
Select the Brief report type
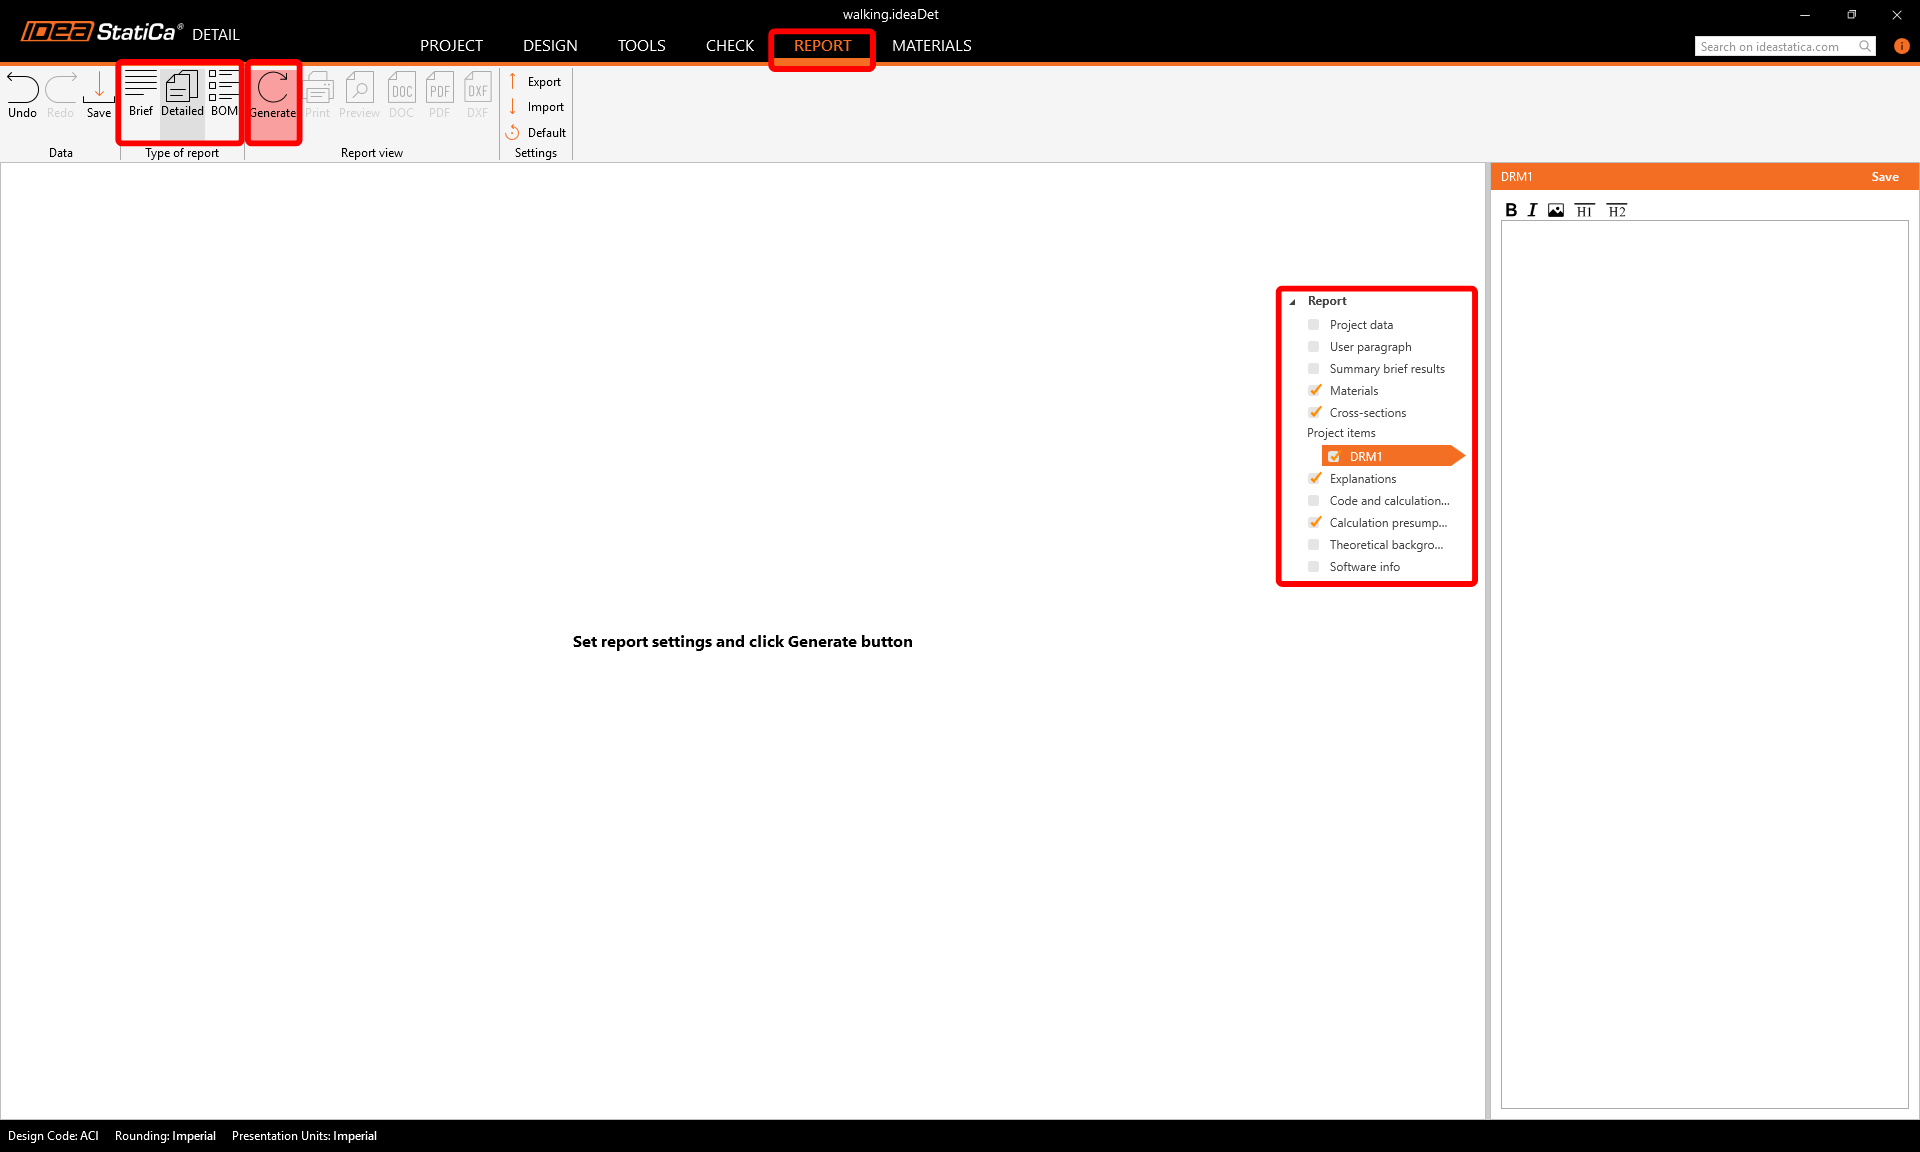[x=141, y=94]
